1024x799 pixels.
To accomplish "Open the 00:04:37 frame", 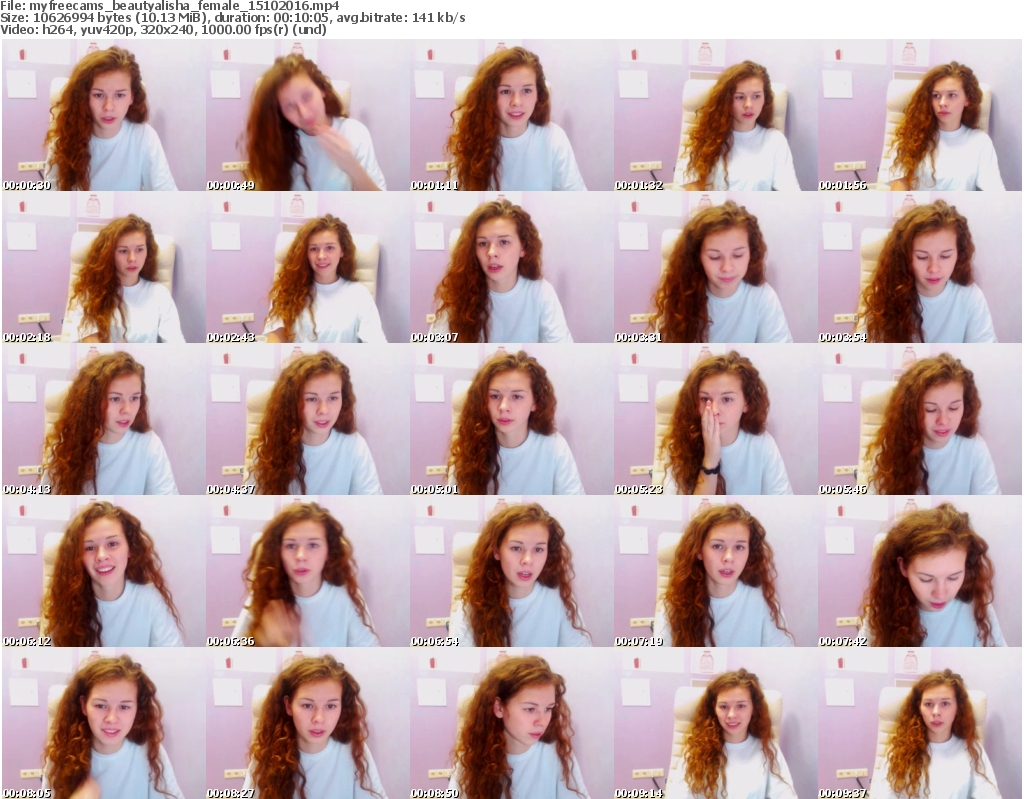I will click(308, 419).
